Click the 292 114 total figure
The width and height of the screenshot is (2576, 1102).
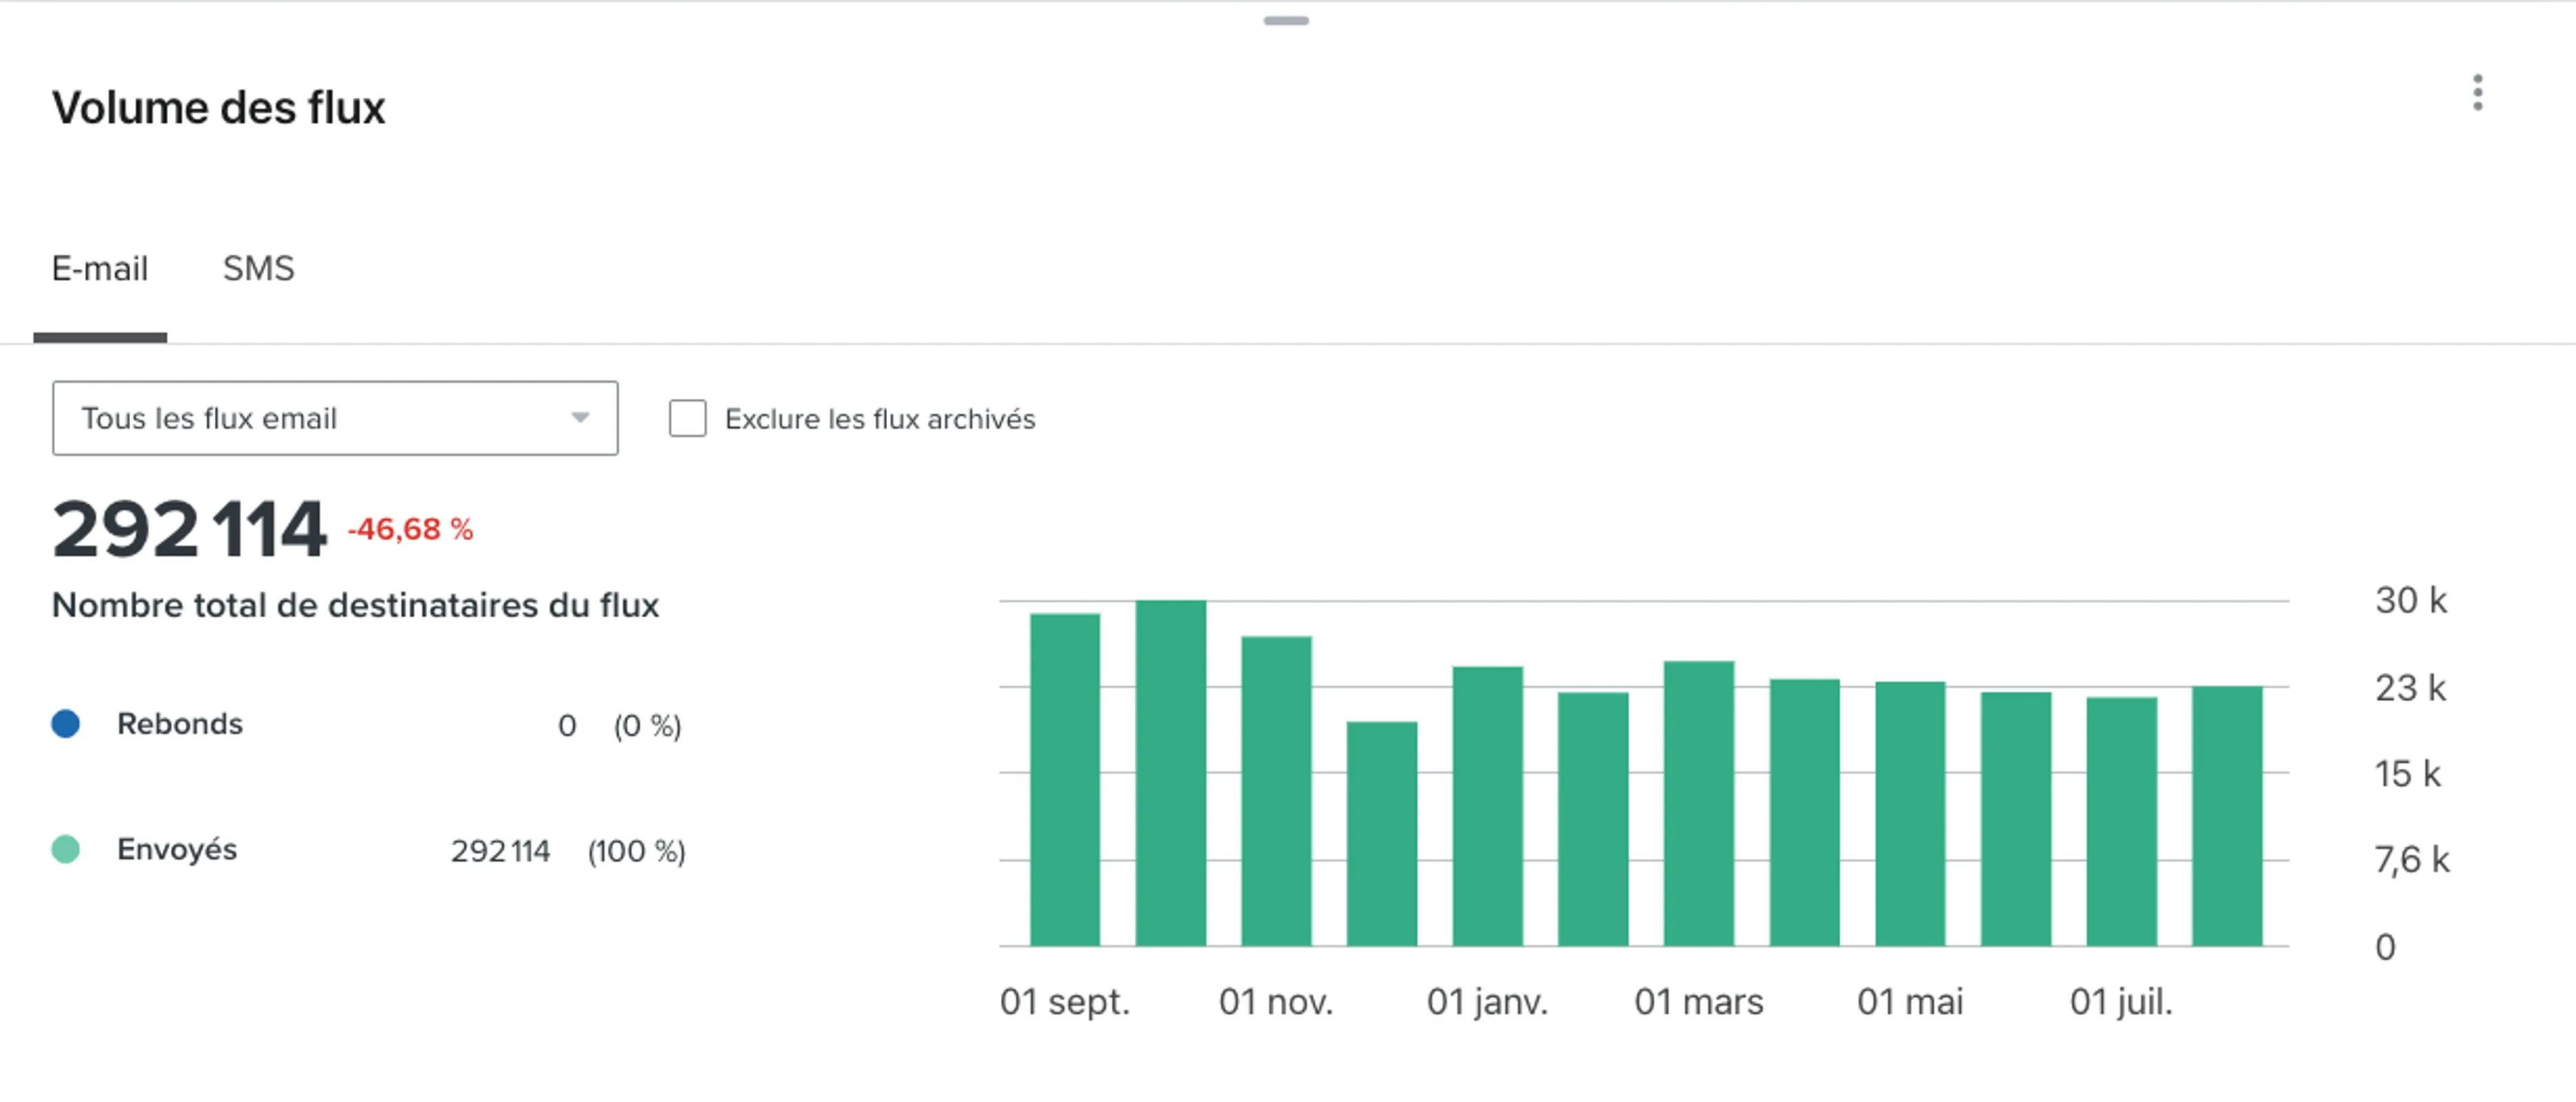(189, 530)
